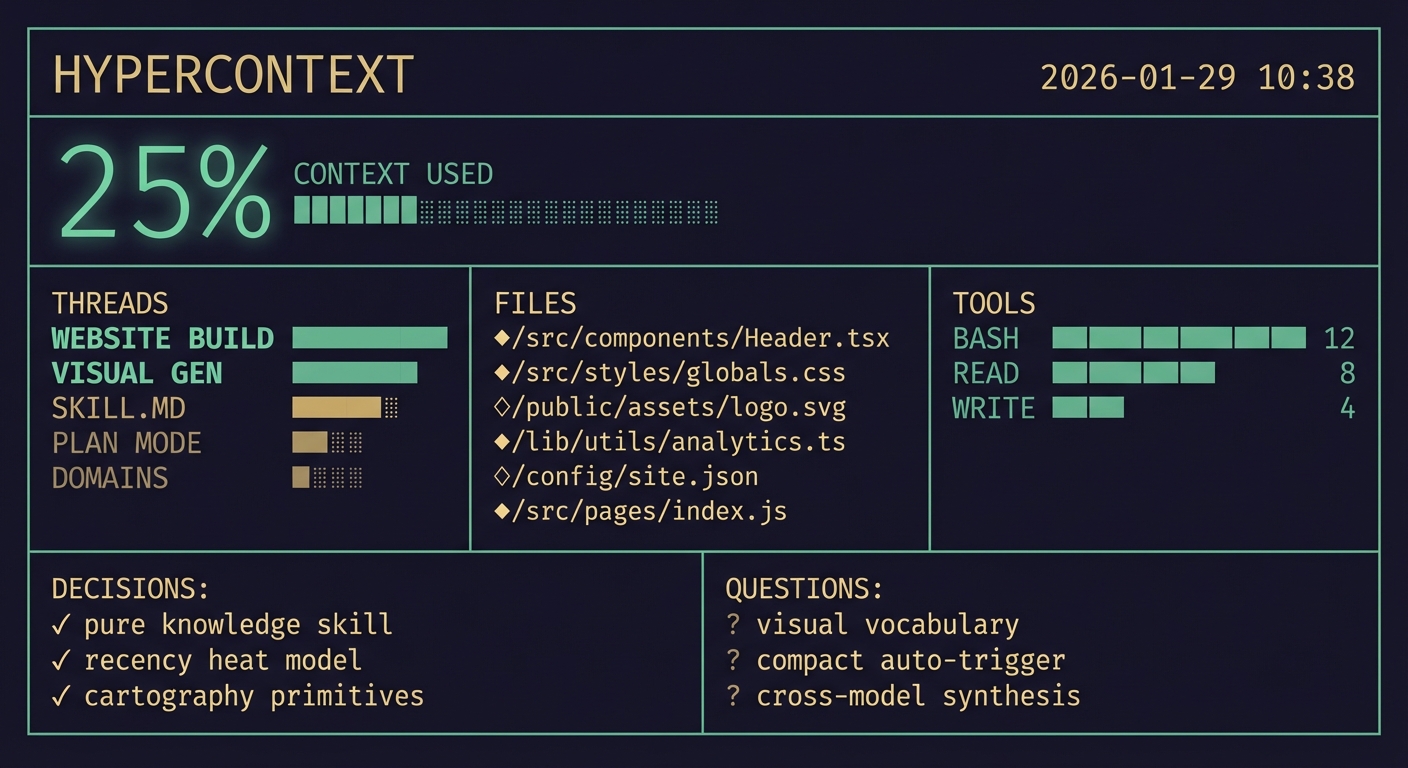Expand the FILES section
The width and height of the screenshot is (1408, 768).
(x=535, y=303)
